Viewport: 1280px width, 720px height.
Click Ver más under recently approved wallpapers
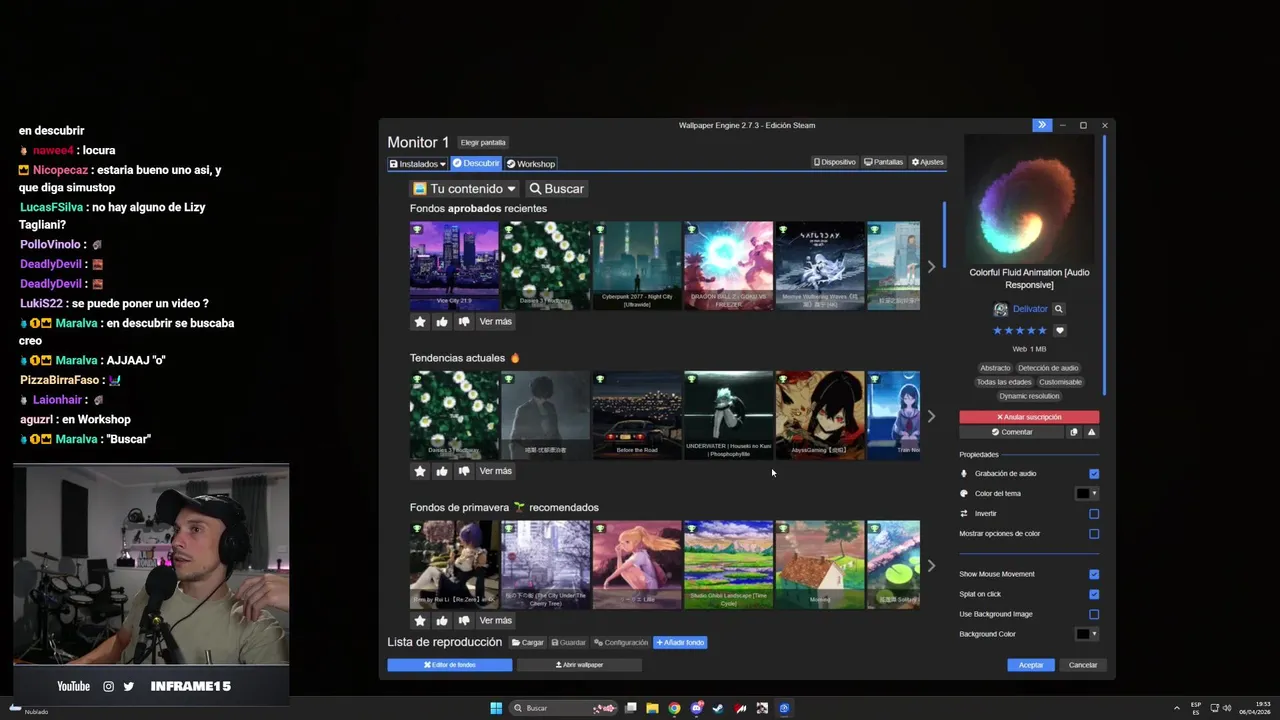point(495,321)
